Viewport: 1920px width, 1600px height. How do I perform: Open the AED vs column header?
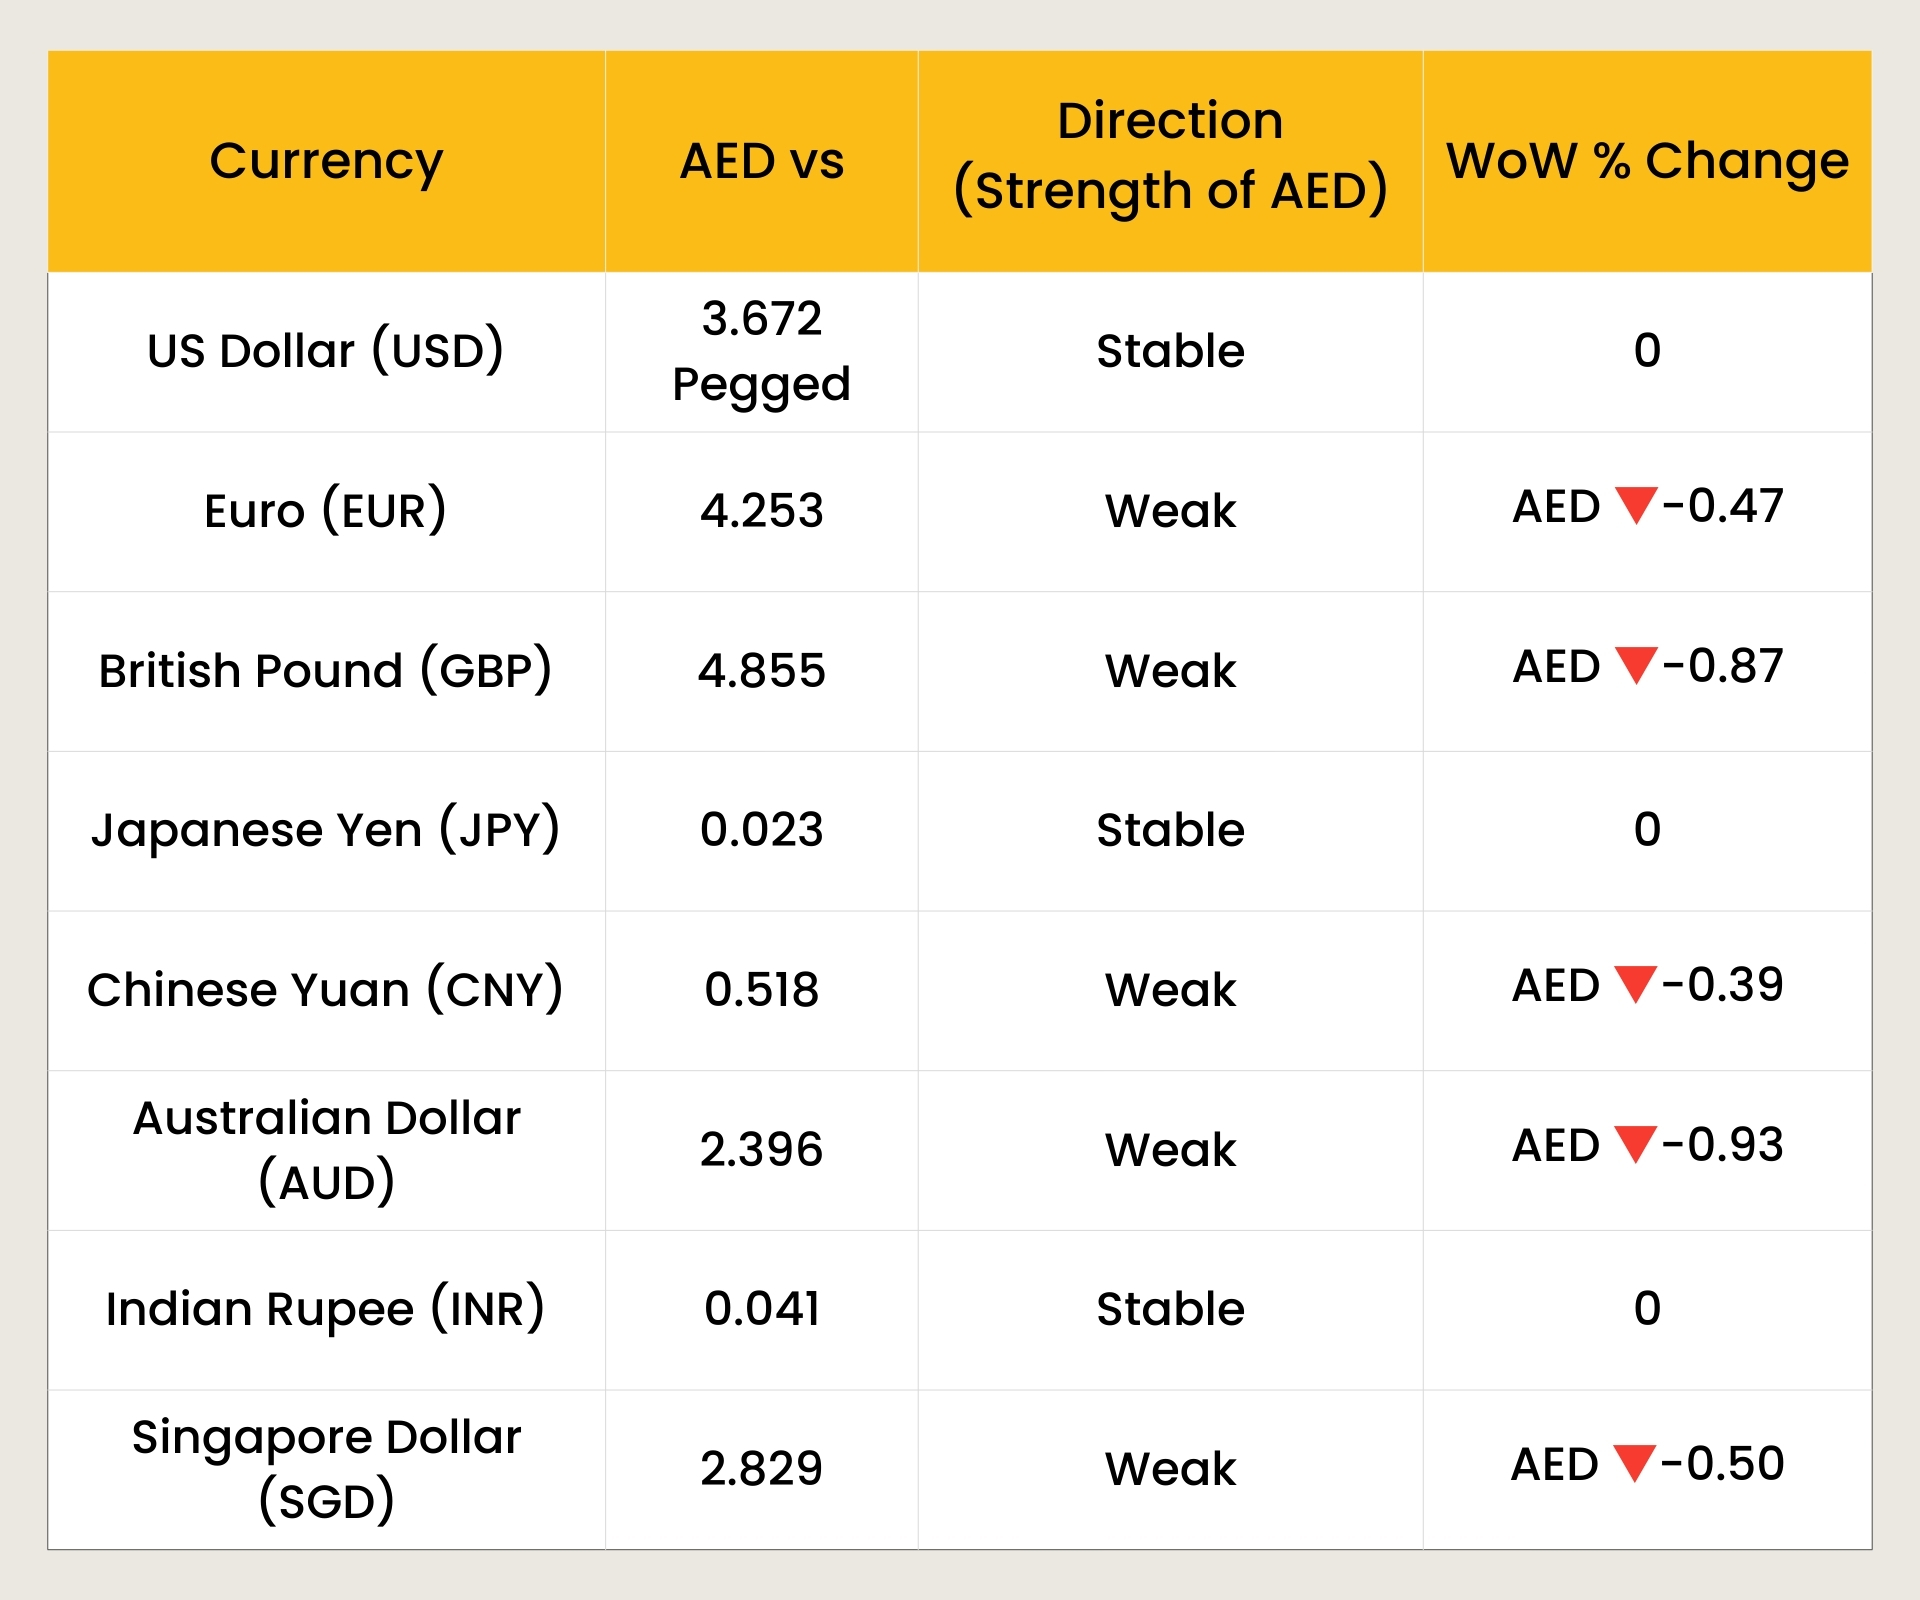pos(762,160)
